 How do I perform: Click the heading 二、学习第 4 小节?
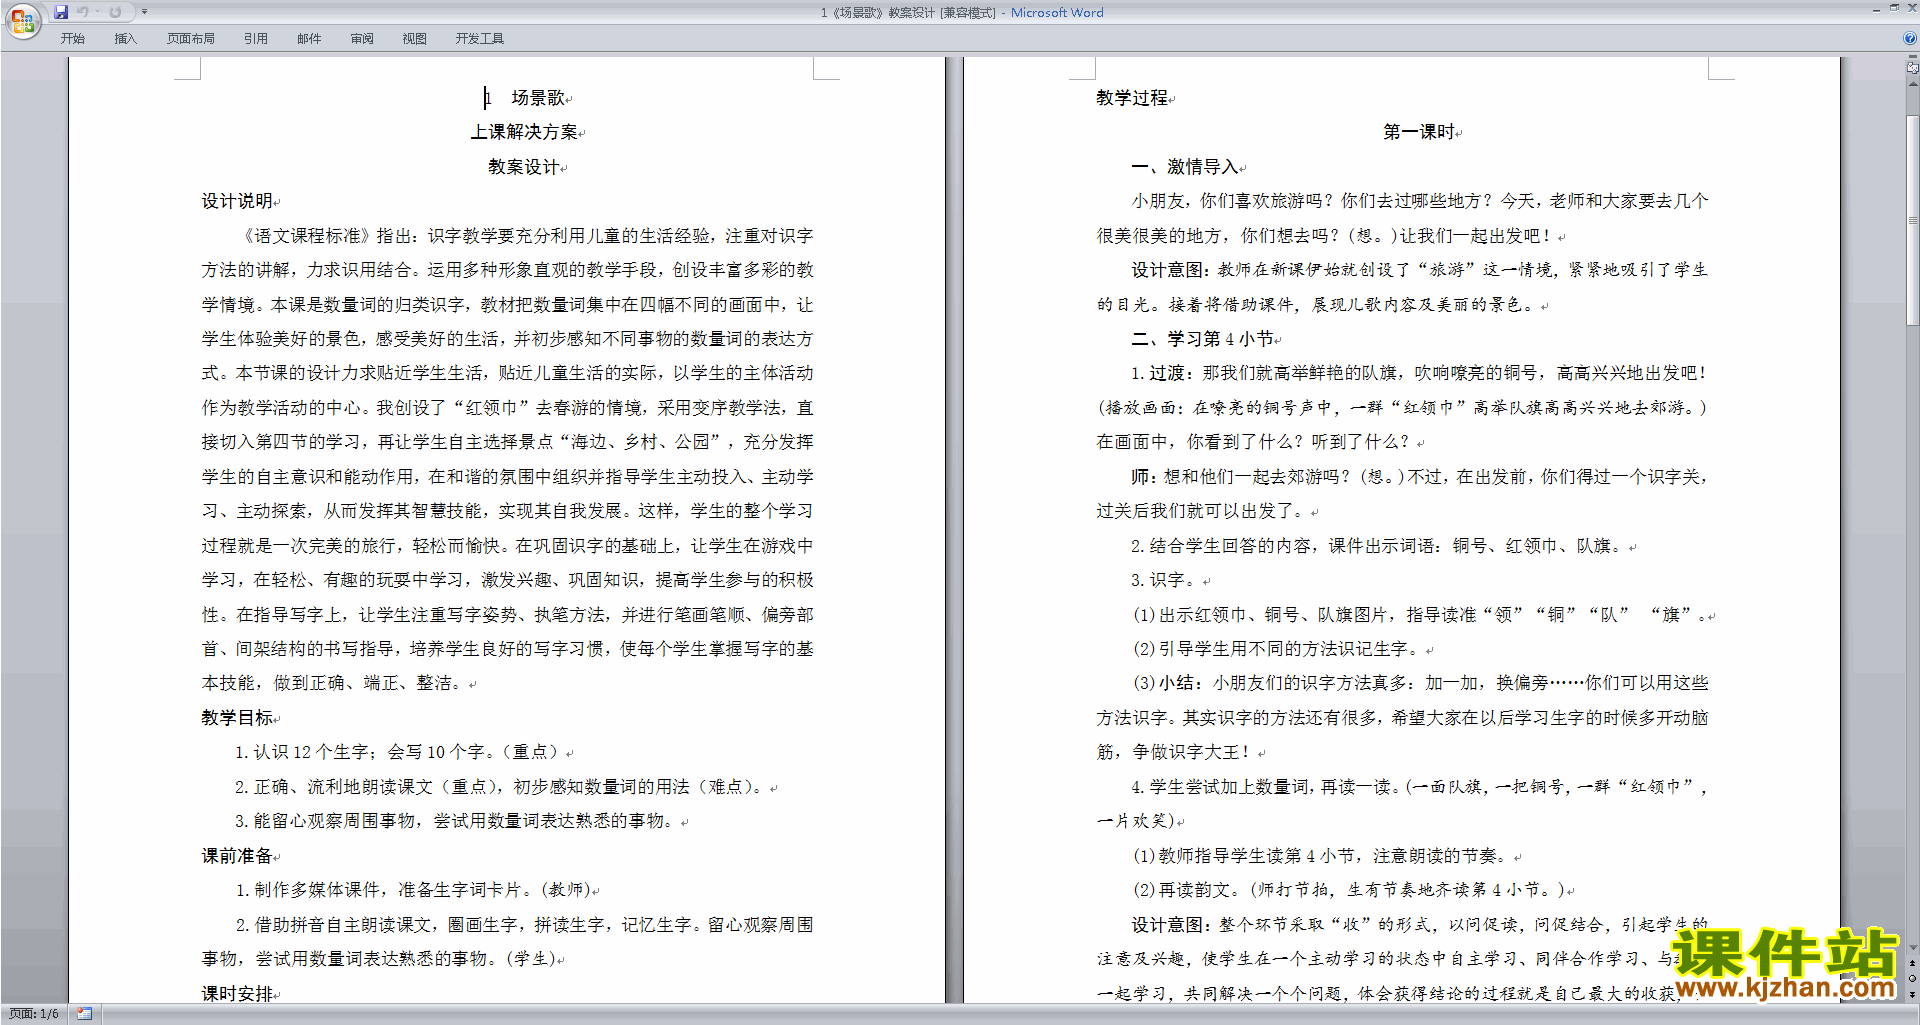[1203, 339]
